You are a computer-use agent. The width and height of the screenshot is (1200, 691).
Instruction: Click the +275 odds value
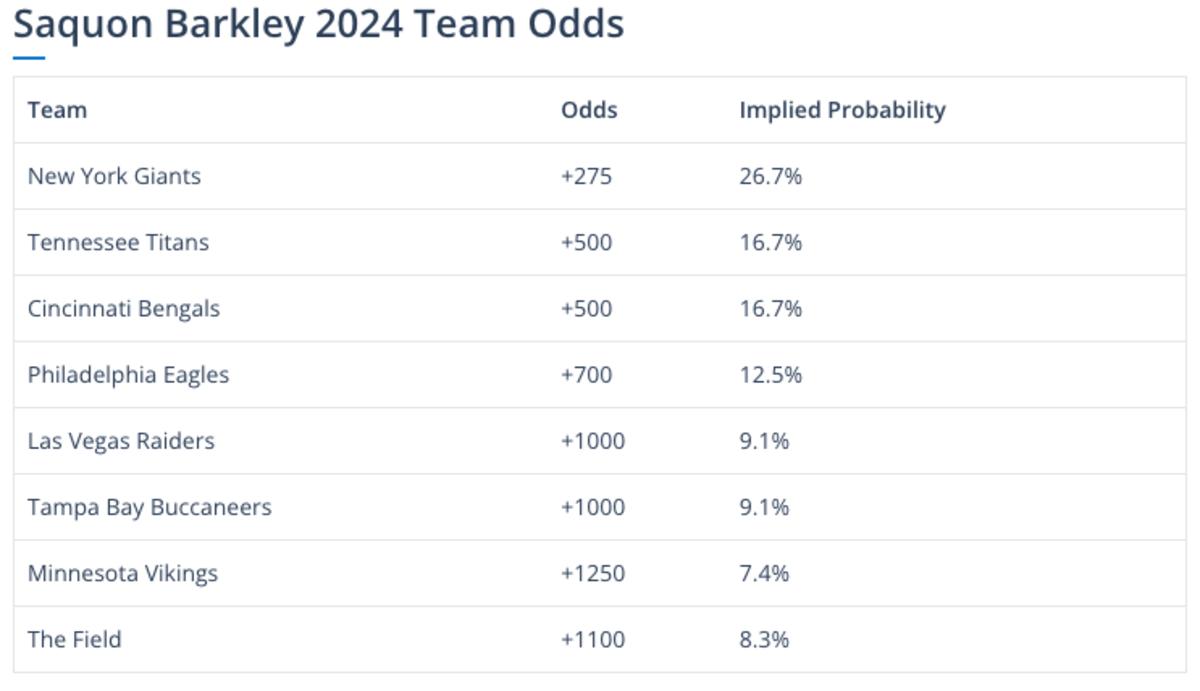coord(586,176)
